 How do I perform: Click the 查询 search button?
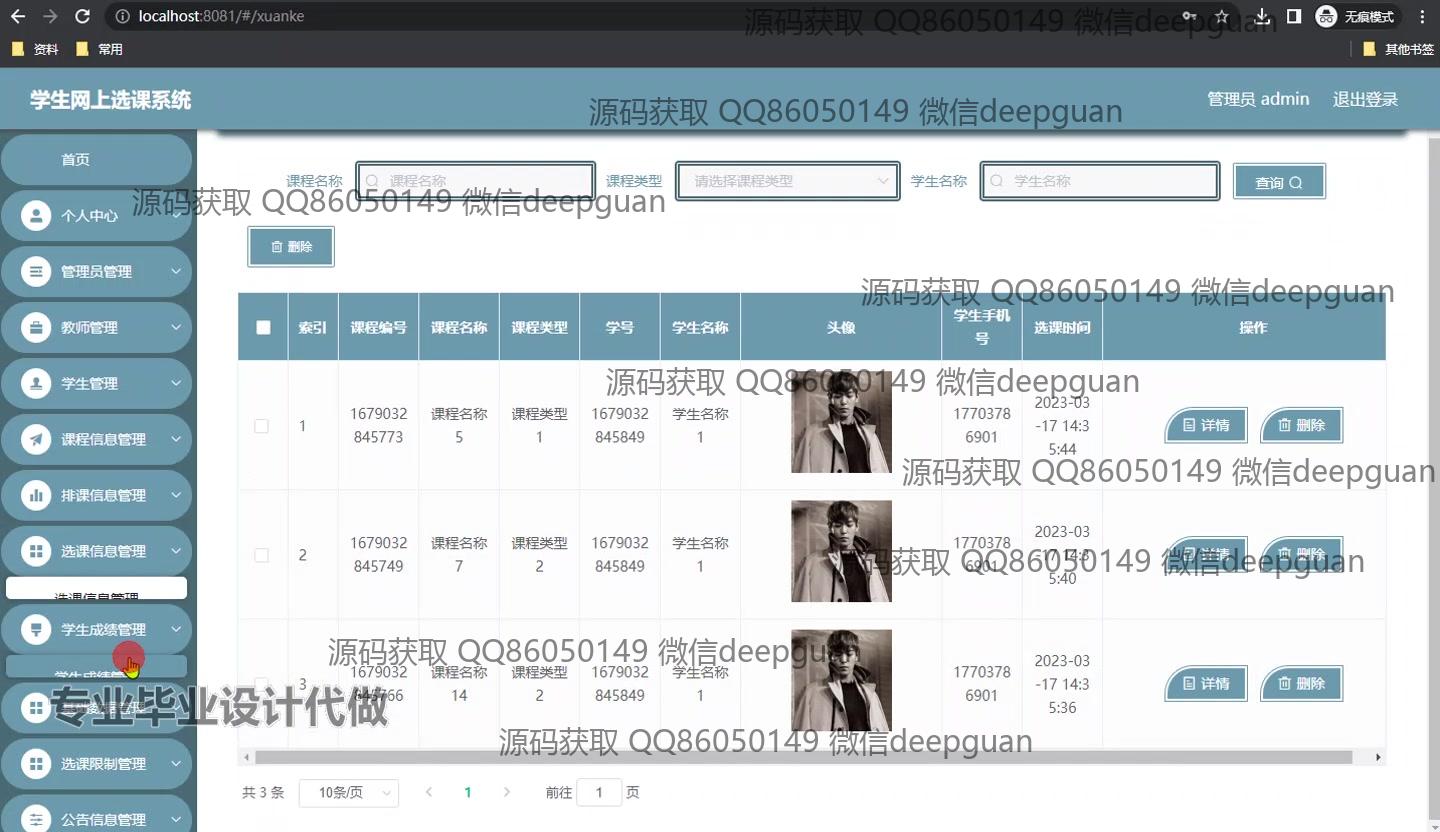coord(1279,182)
